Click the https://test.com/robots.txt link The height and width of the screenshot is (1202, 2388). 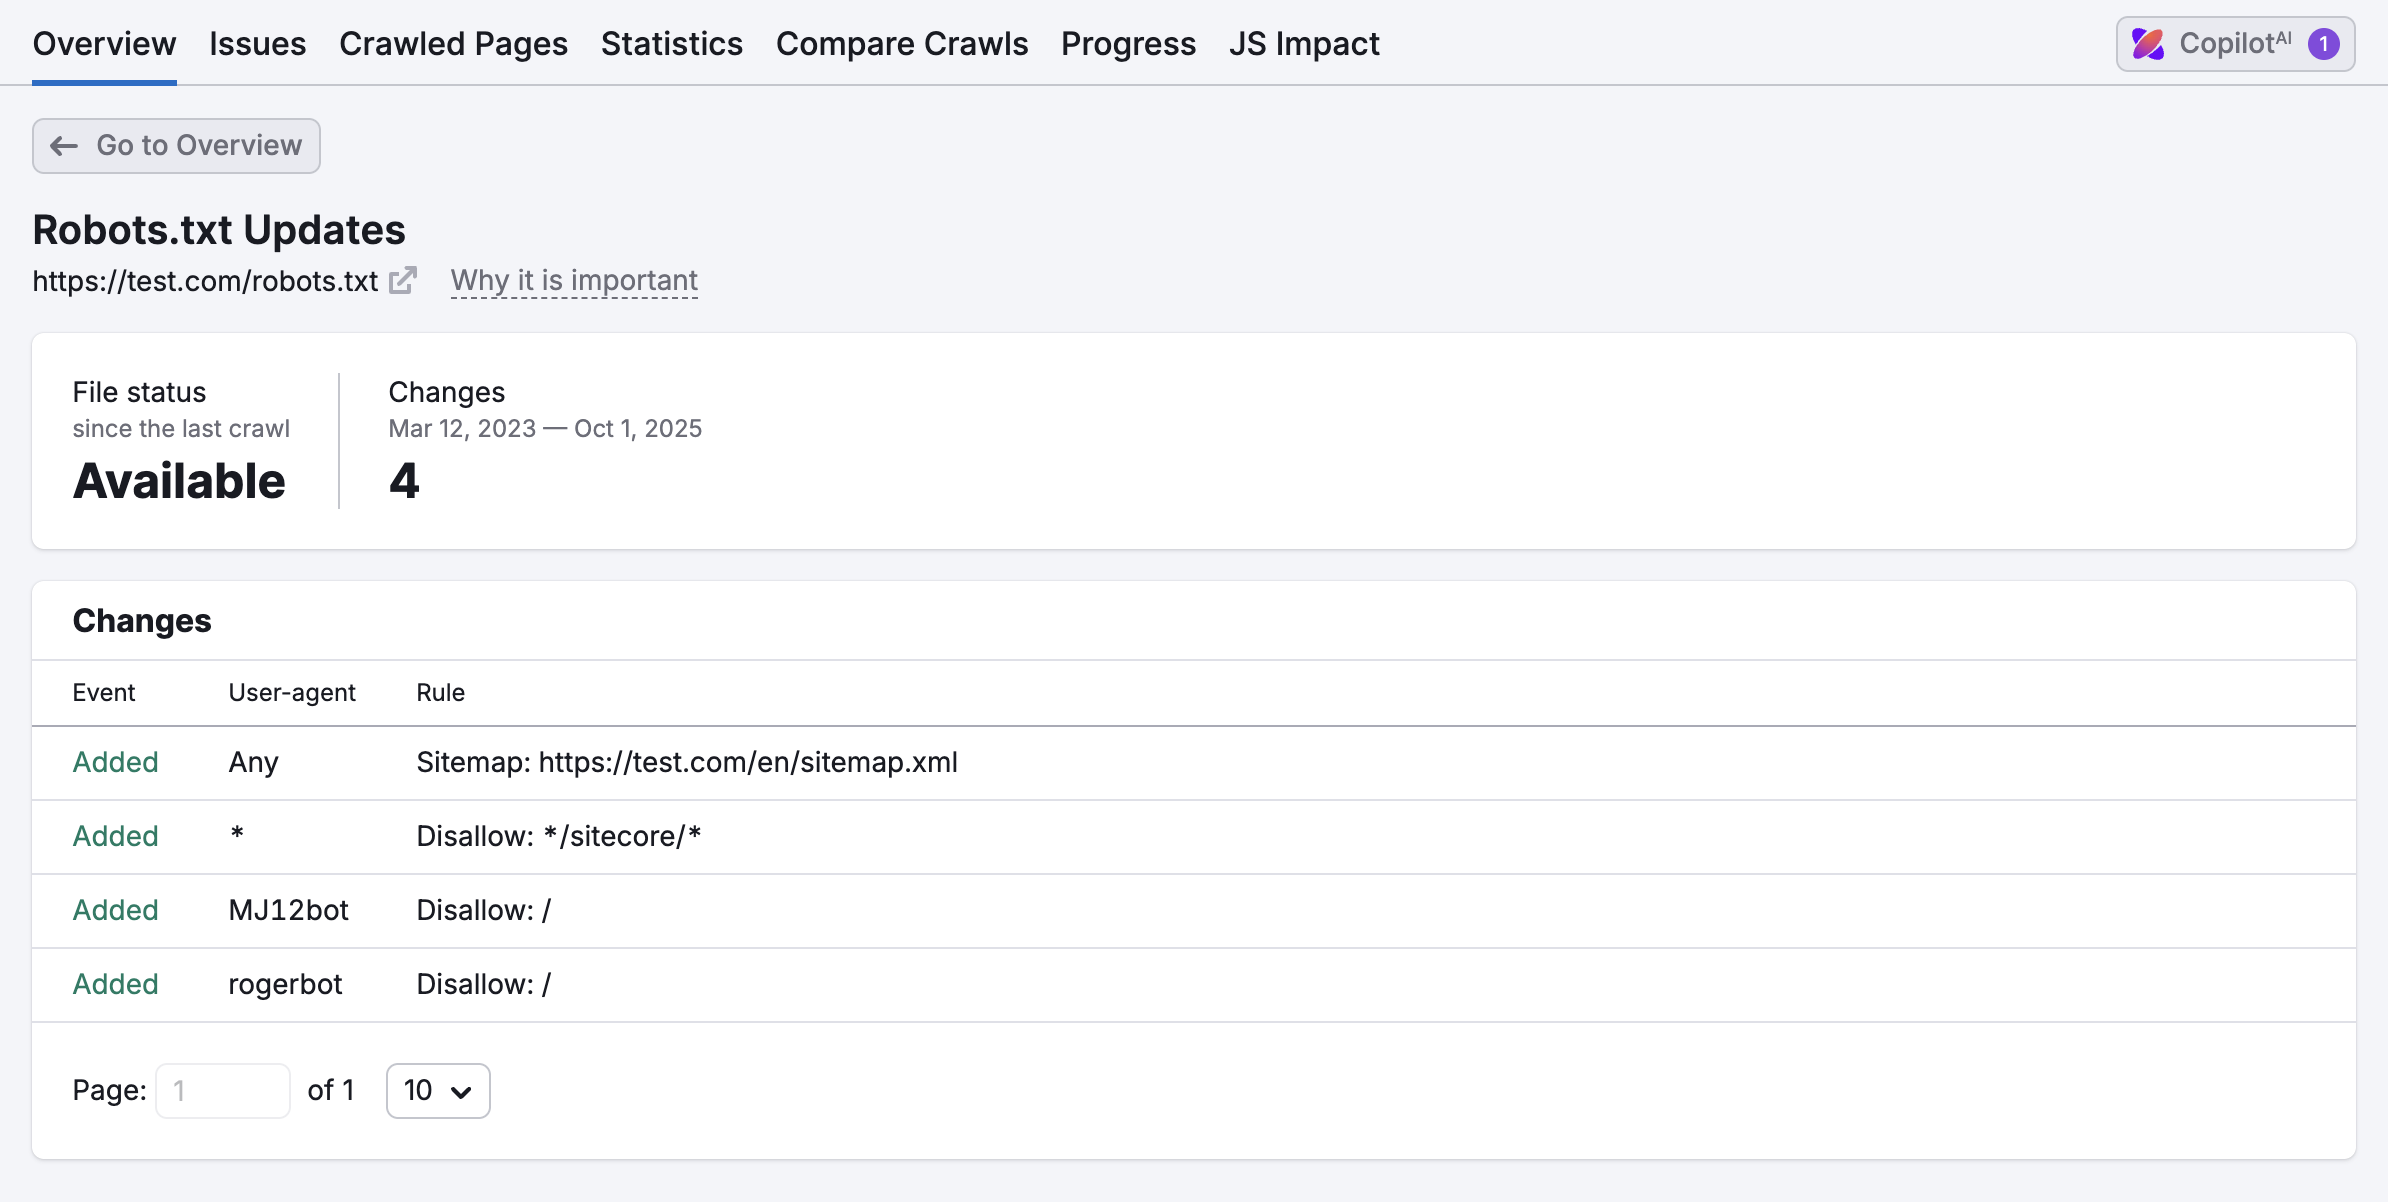(x=201, y=281)
